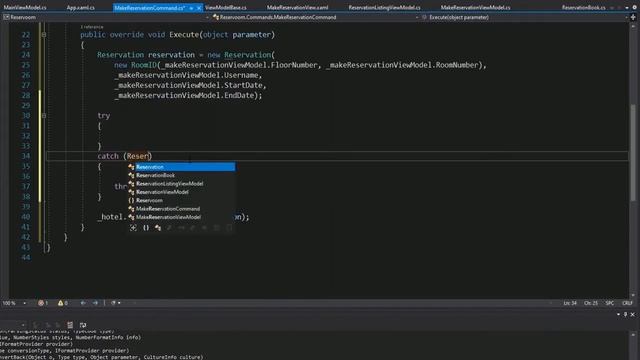Click the _hotel field on line 40
Image resolution: width=640 pixels, height=360 pixels.
point(110,217)
